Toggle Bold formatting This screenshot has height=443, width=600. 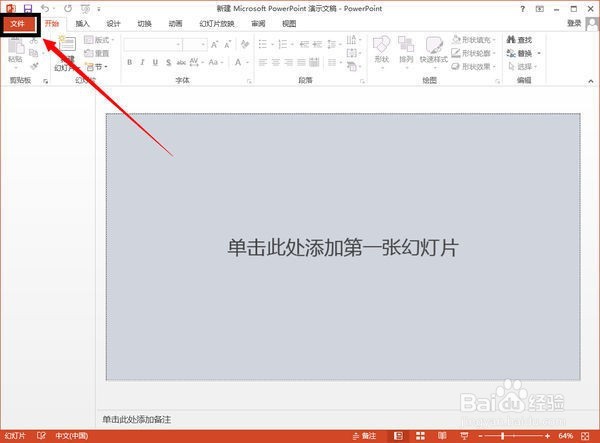[130, 62]
